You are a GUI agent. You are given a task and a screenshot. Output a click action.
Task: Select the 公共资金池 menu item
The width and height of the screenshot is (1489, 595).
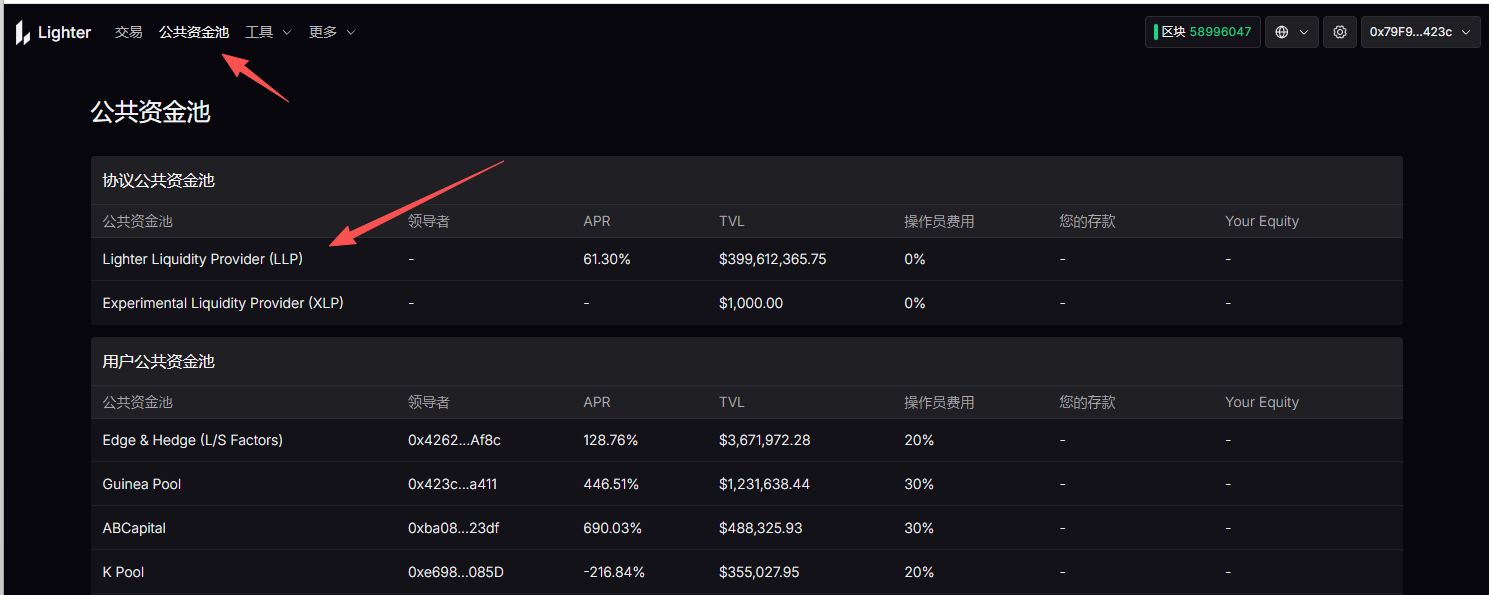tap(194, 31)
